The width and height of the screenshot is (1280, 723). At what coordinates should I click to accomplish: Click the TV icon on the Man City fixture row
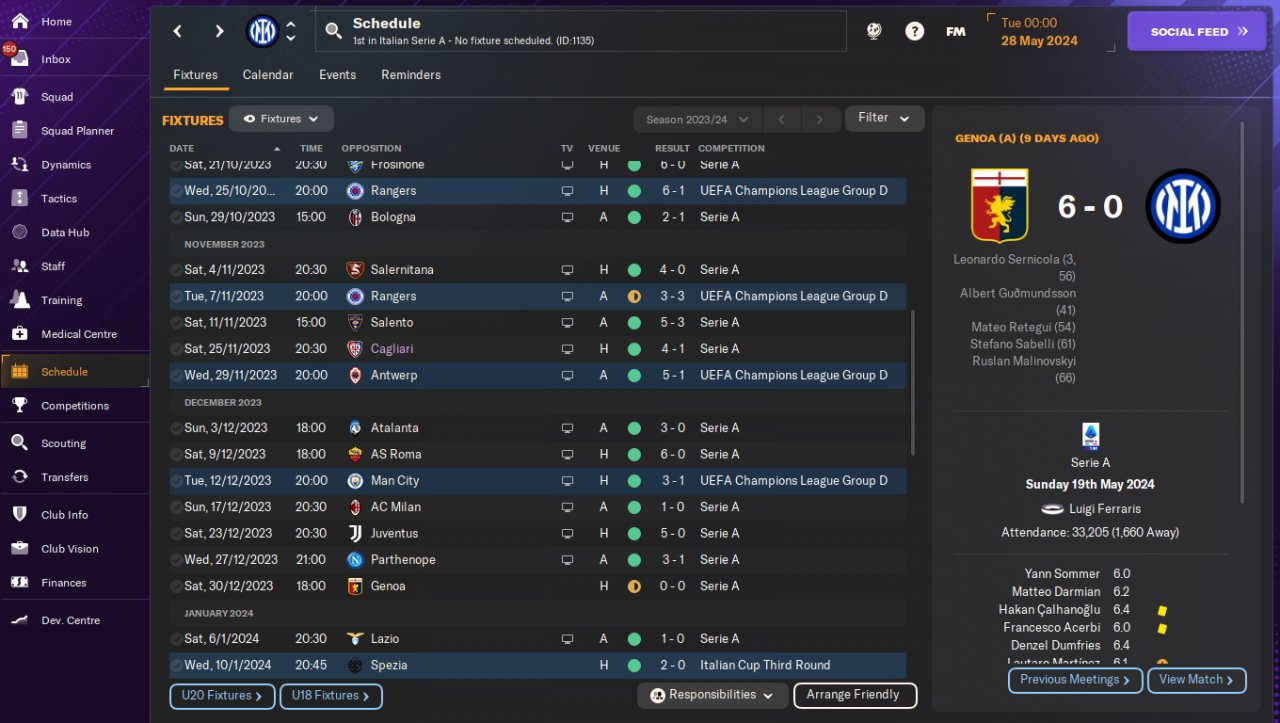pos(567,481)
